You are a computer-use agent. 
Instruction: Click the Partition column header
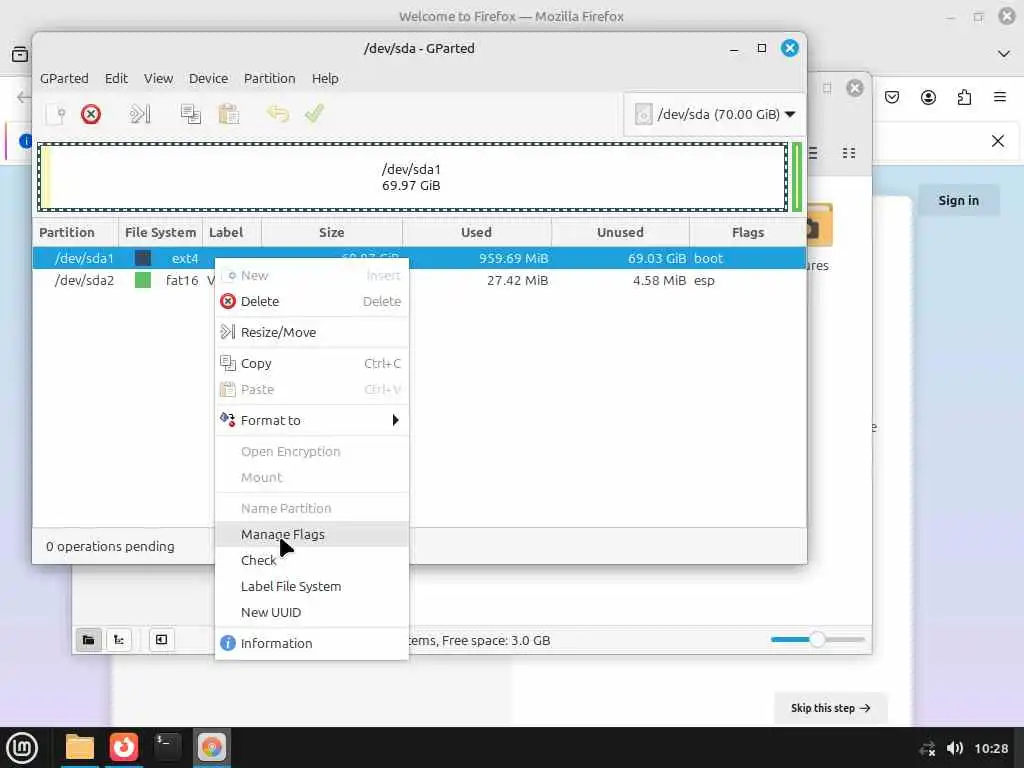(76, 232)
